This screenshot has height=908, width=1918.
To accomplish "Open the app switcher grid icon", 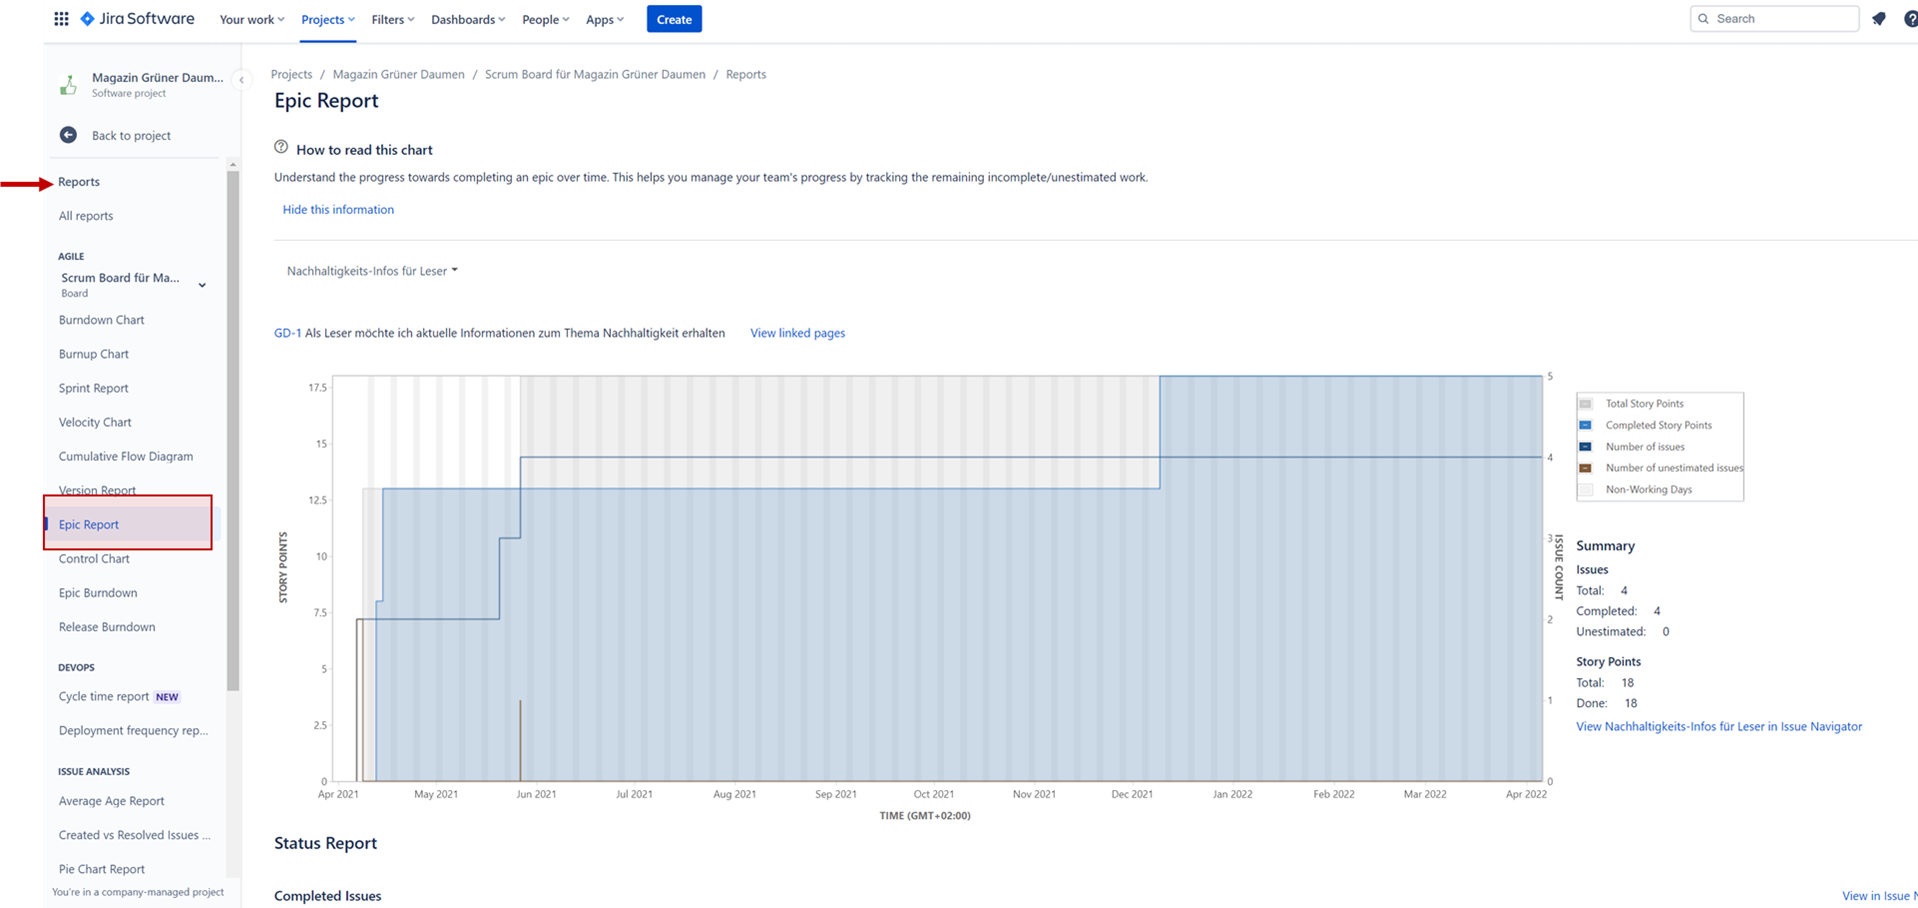I will [x=61, y=19].
